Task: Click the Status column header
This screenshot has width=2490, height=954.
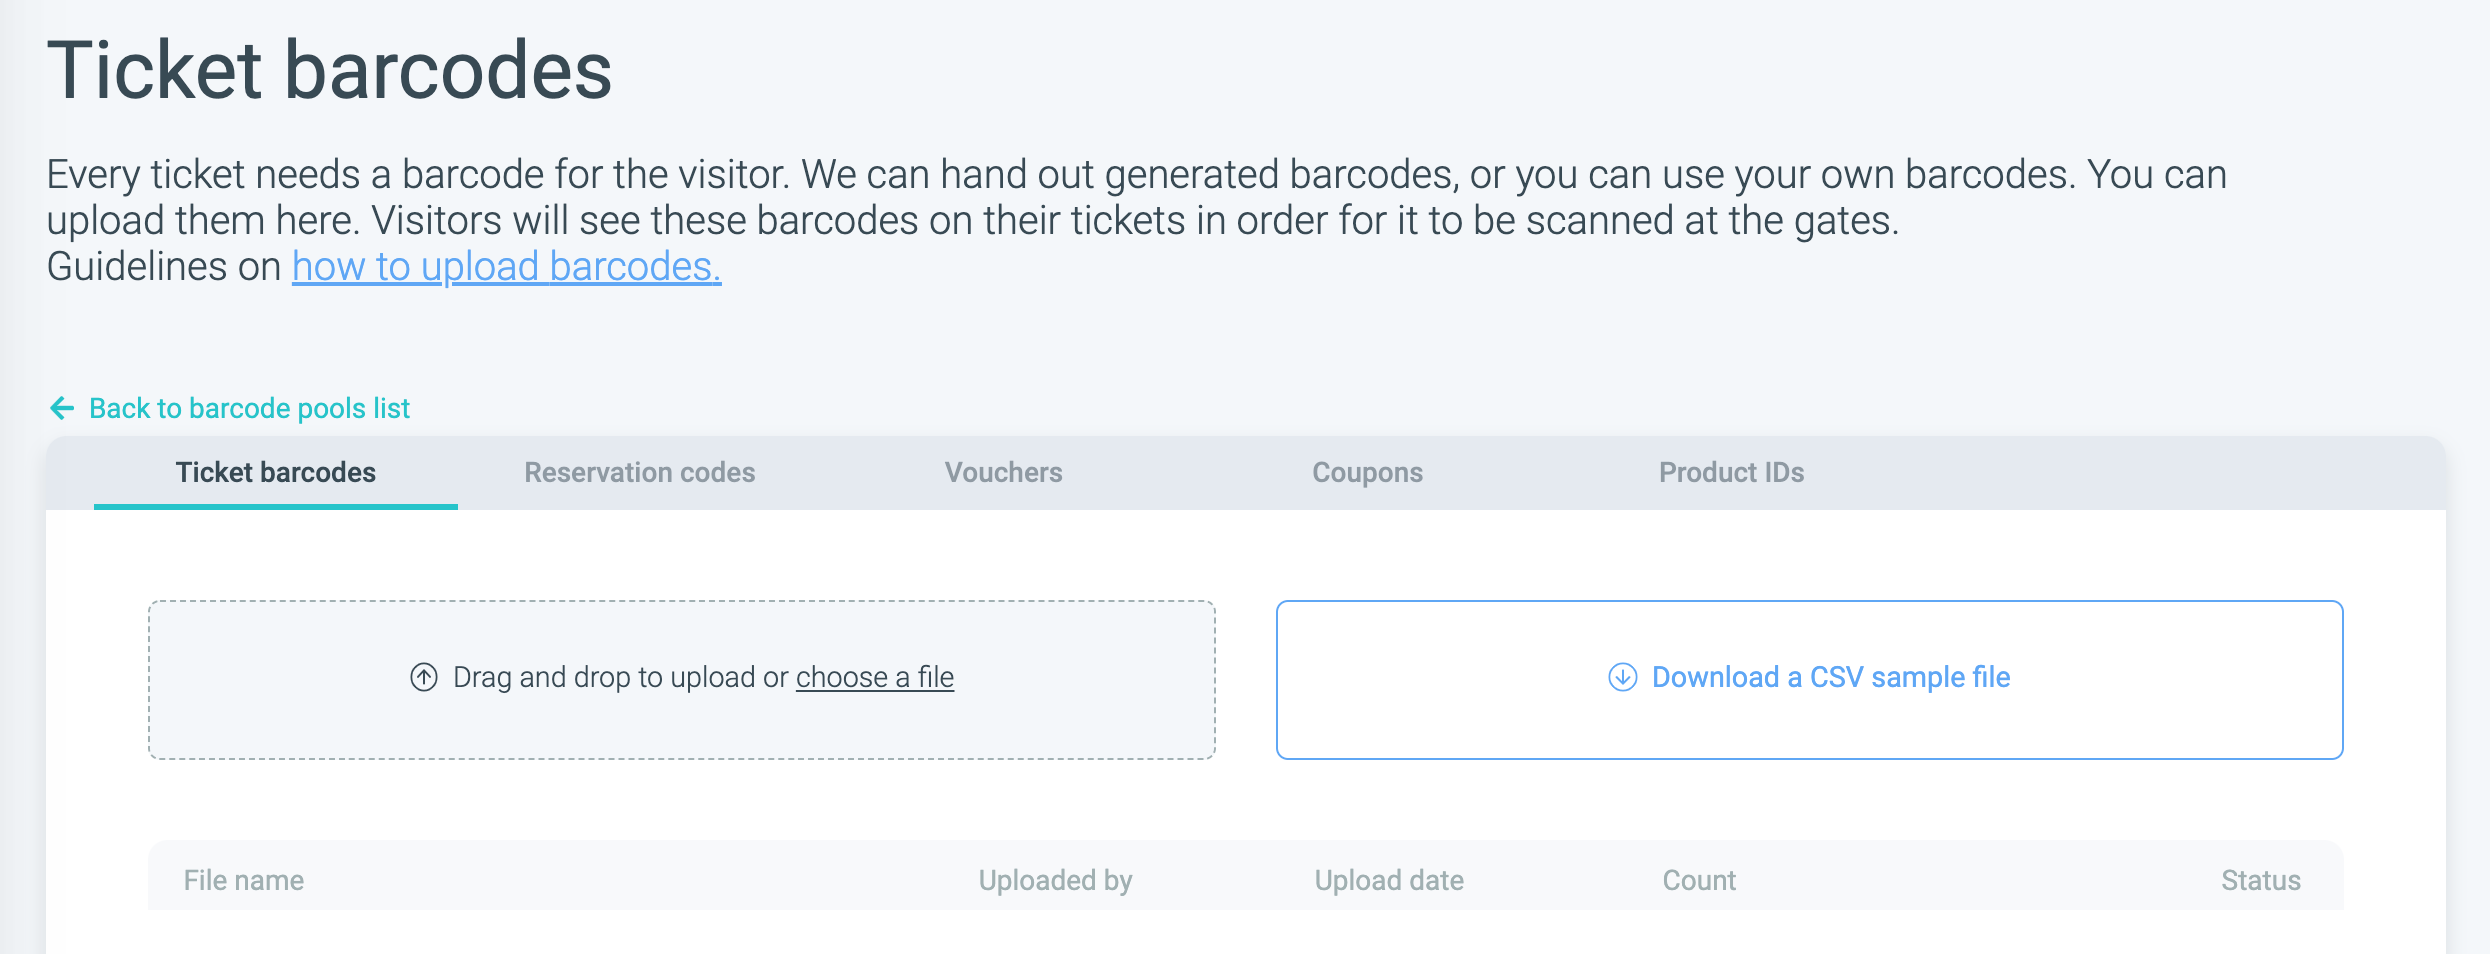Action: pyautogui.click(x=2261, y=880)
